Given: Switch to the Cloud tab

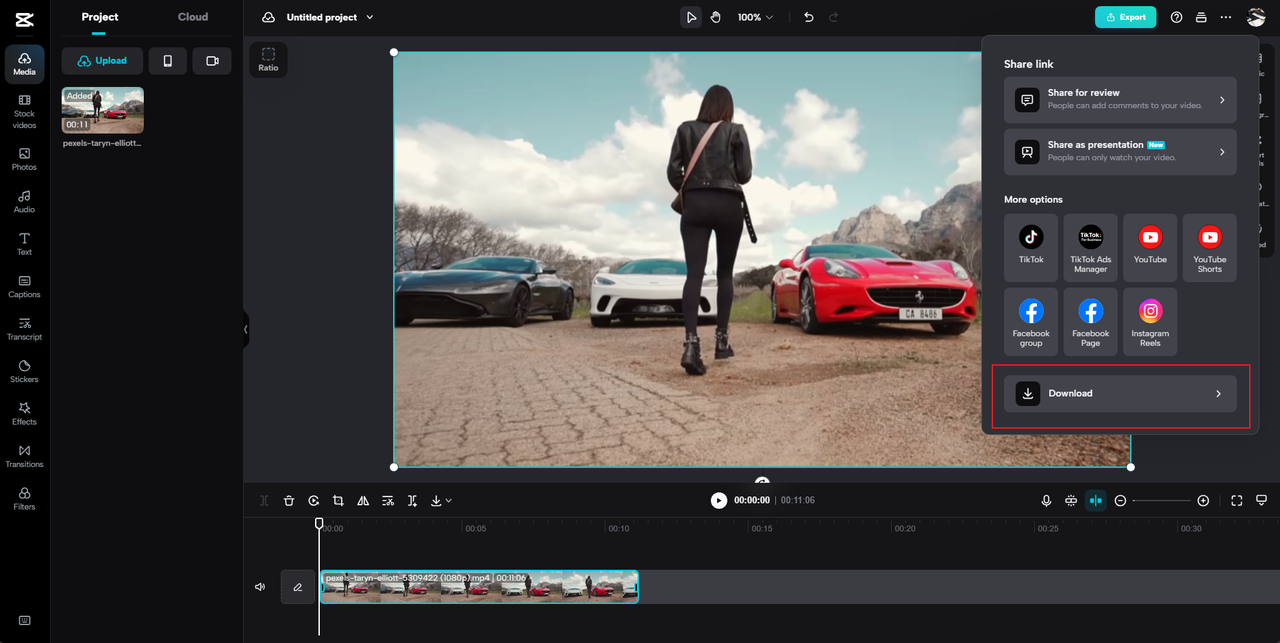Looking at the screenshot, I should coord(193,17).
